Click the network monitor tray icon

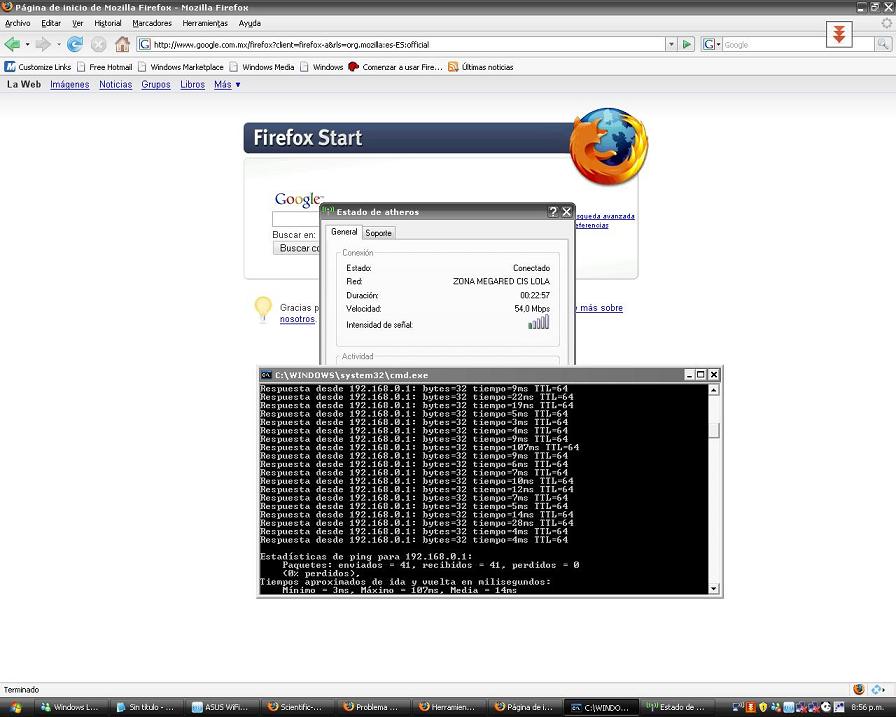pos(737,707)
